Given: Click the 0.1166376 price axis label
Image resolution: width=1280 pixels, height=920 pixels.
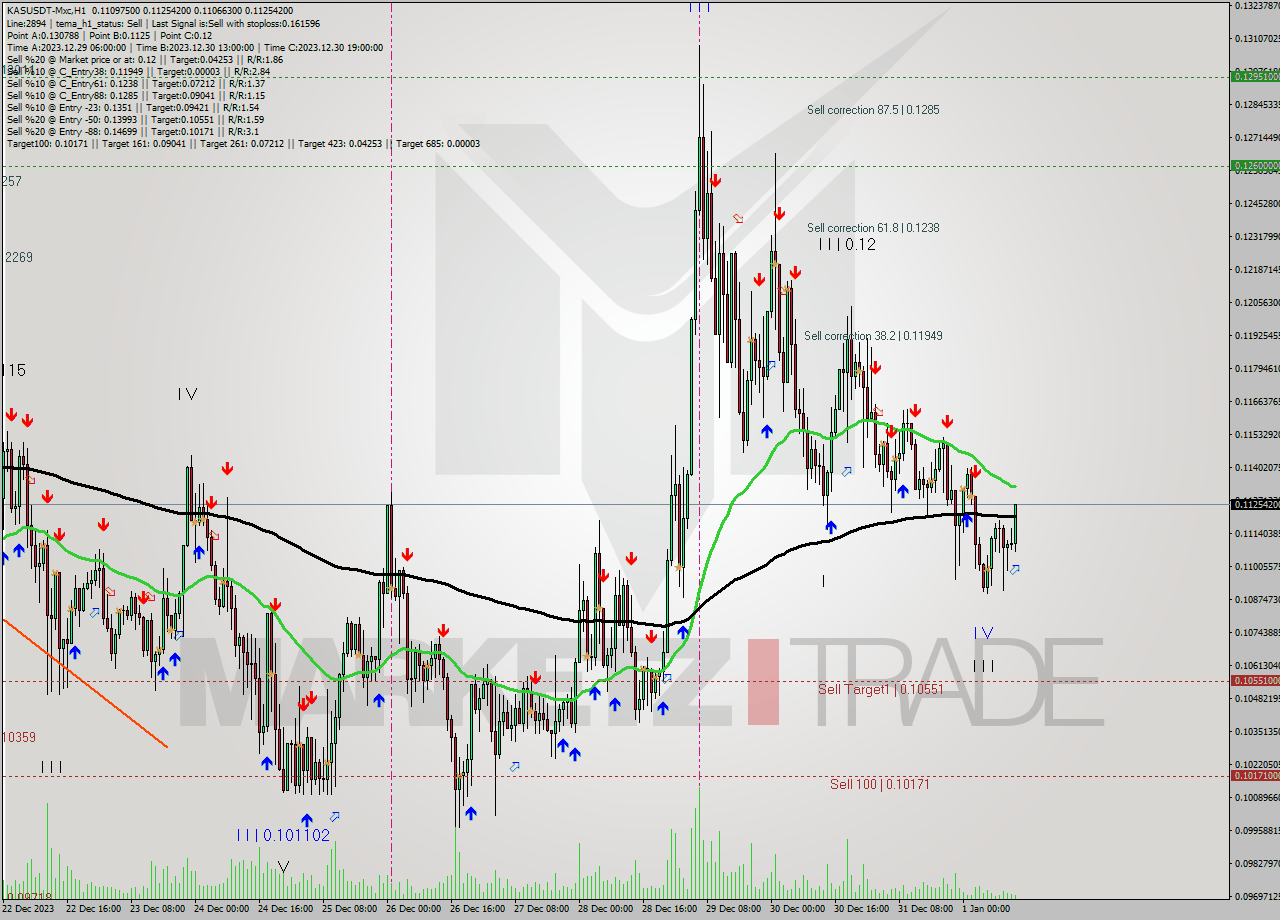Looking at the screenshot, I should click(1256, 401).
